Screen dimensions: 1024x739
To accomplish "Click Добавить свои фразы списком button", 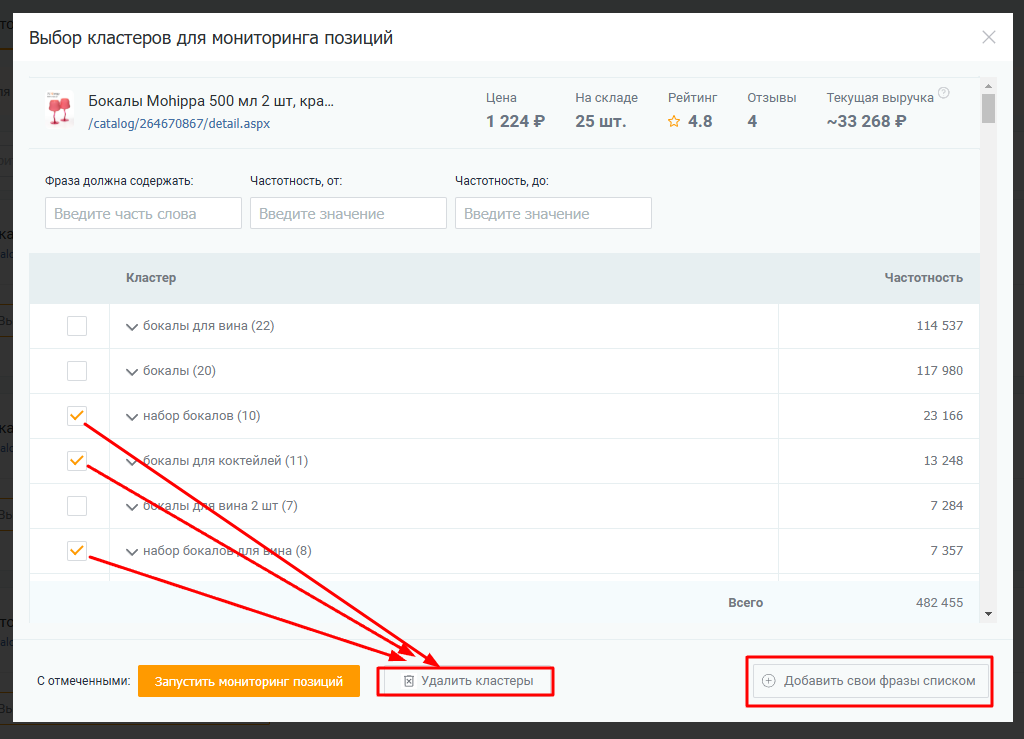I will click(870, 681).
